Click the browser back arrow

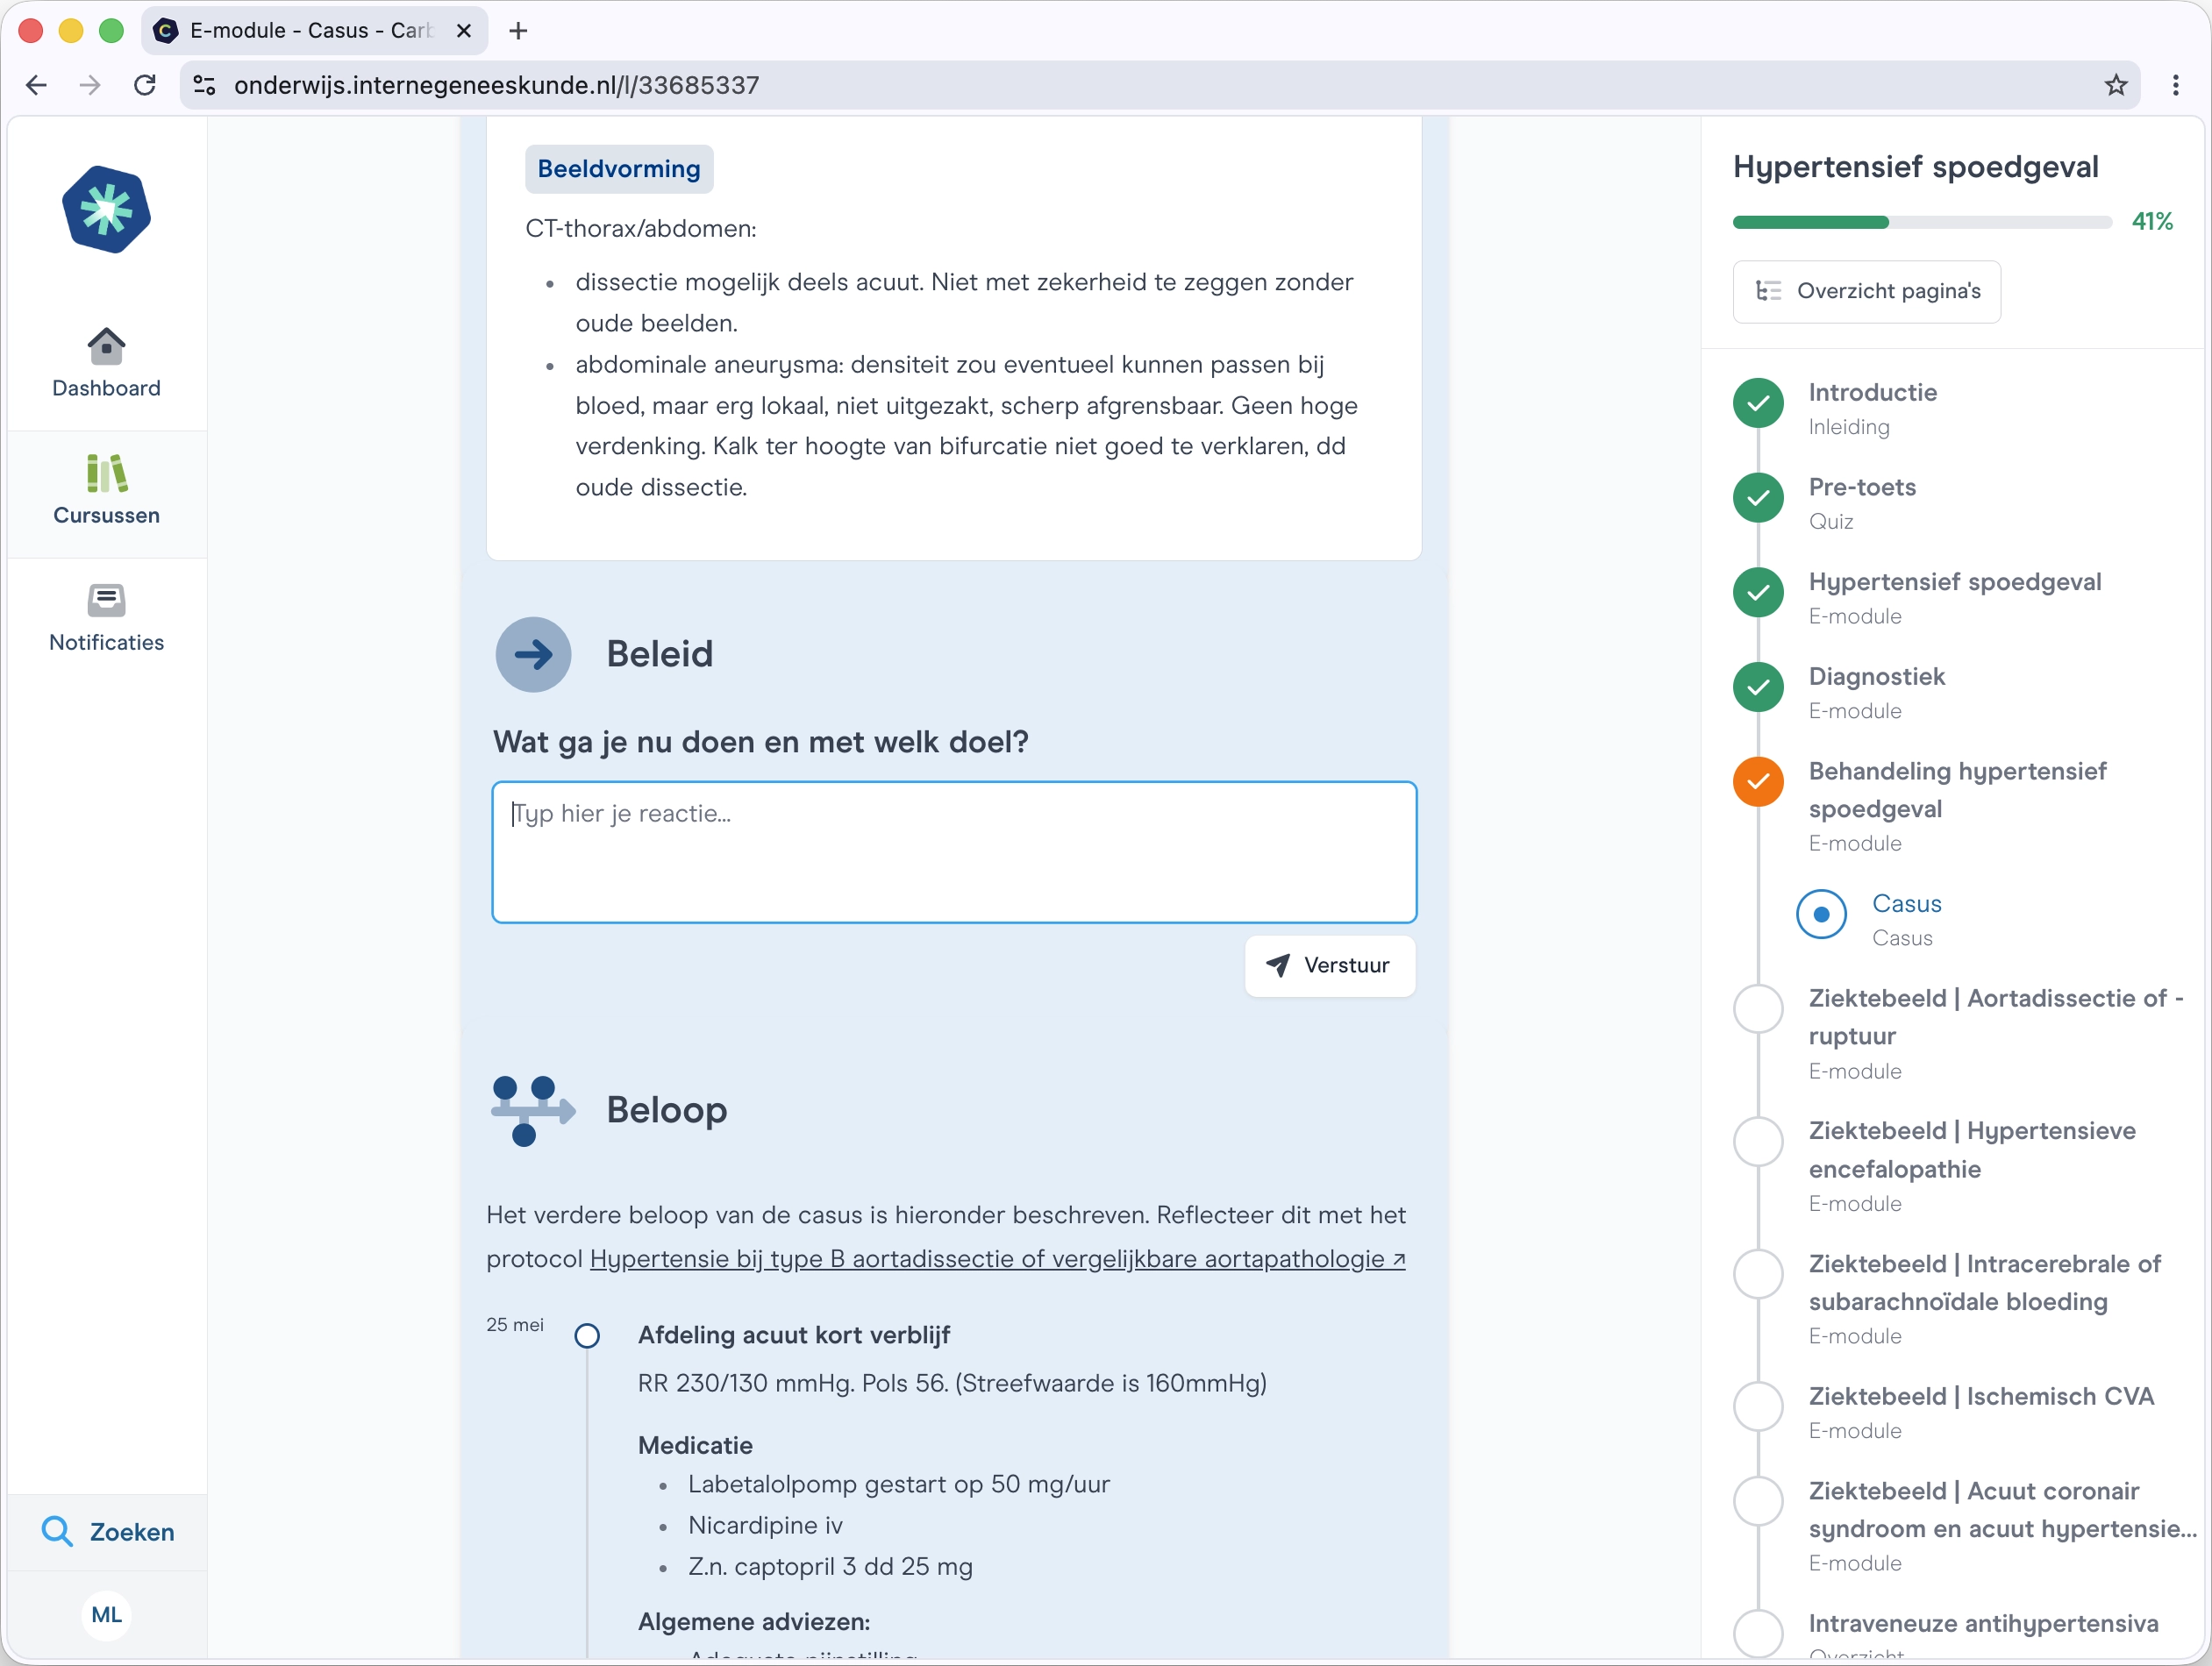[x=36, y=85]
